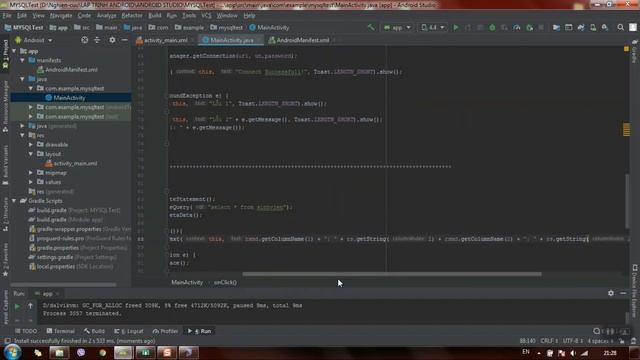Hide the Project panel with minus icon
This screenshot has width=640, height=360.
pos(124,40)
